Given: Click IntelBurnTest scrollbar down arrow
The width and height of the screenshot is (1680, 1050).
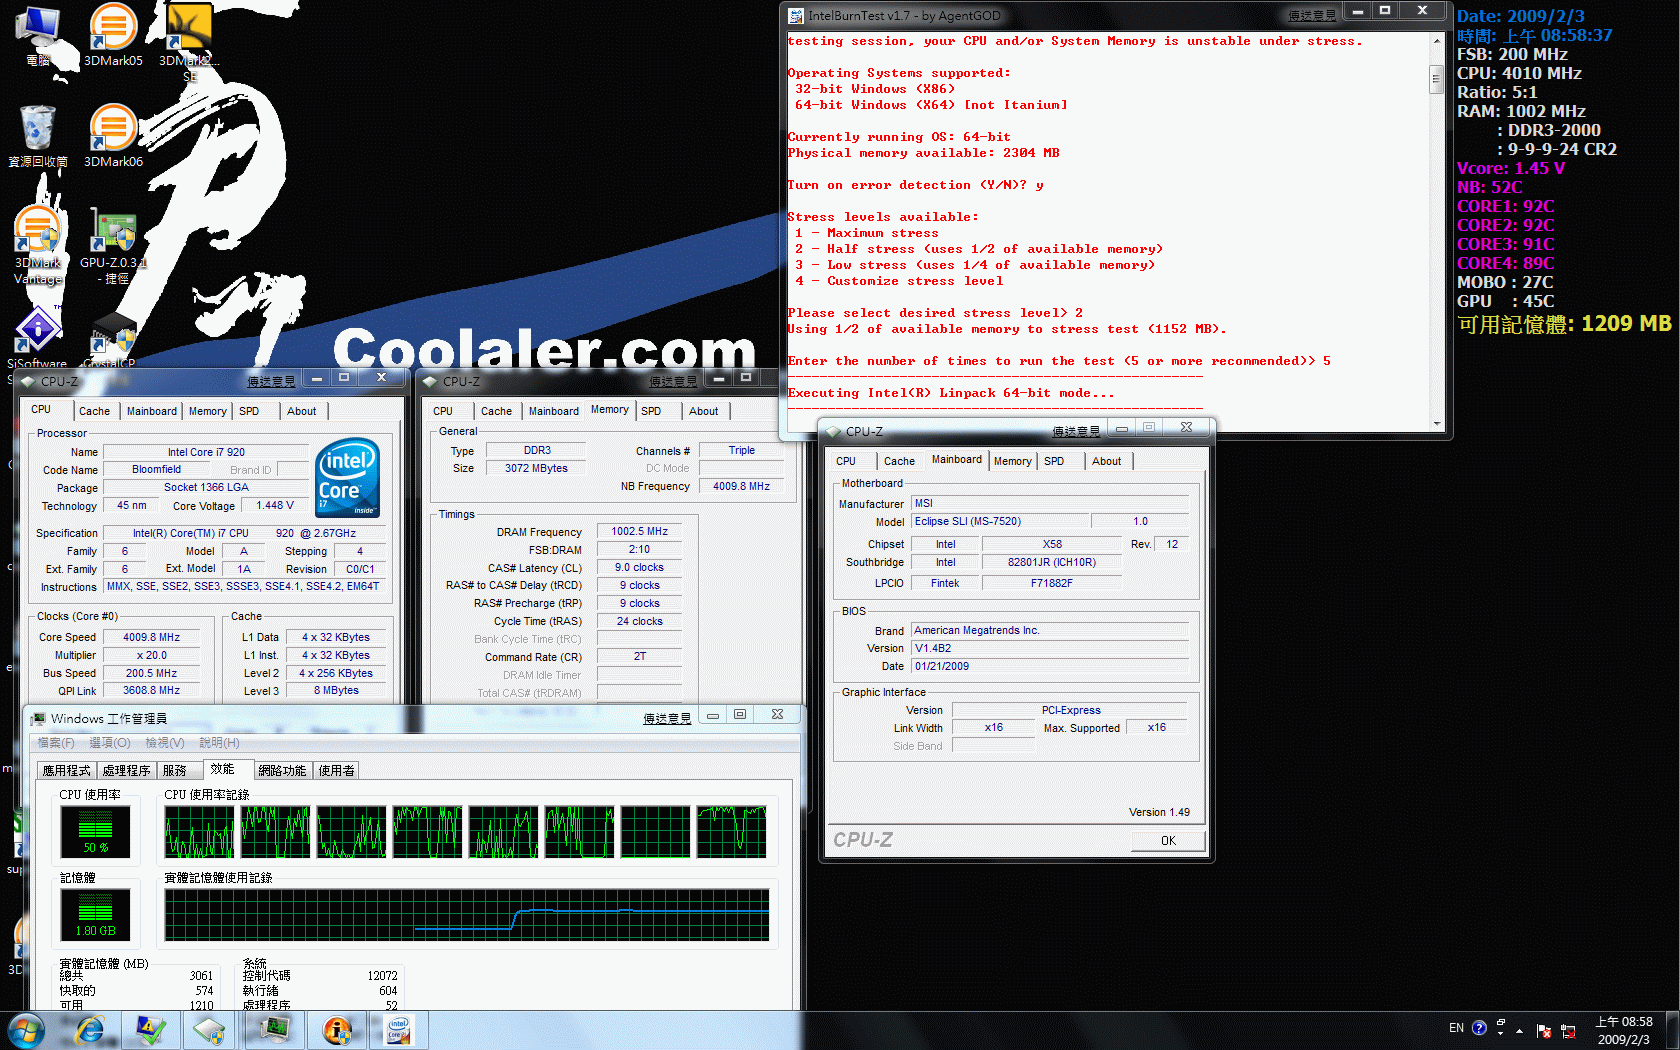Looking at the screenshot, I should (1436, 424).
